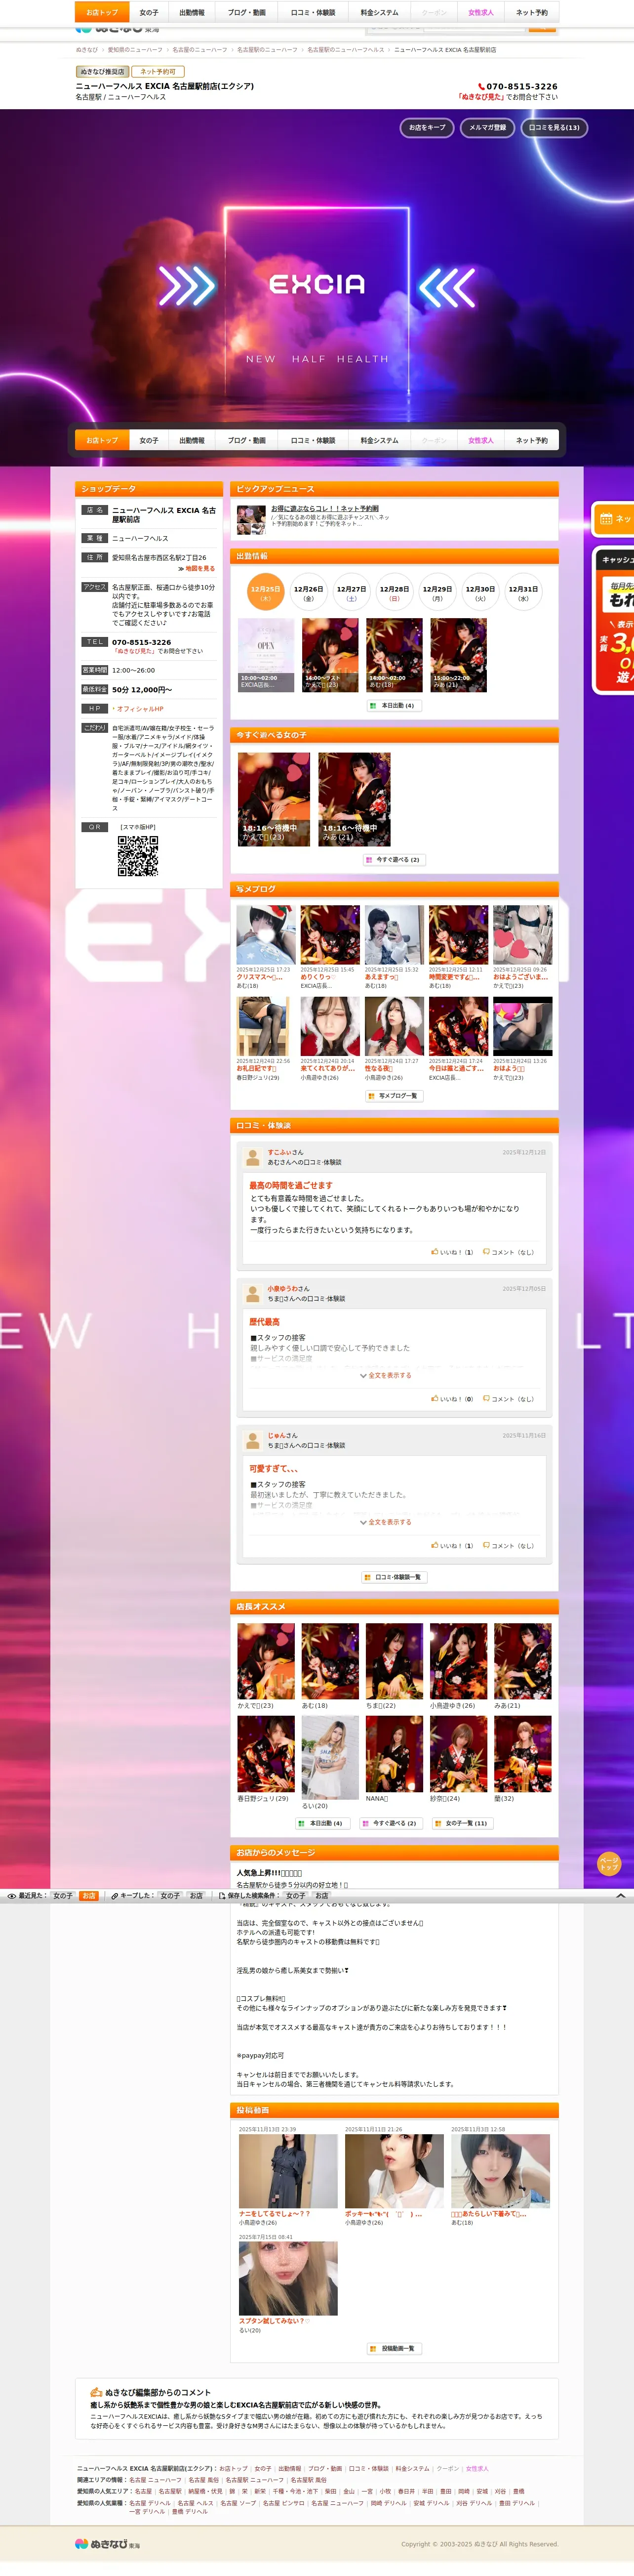This screenshot has width=634, height=2576.
Task: Select the 12月28日(日) schedule date
Action: click(x=394, y=592)
